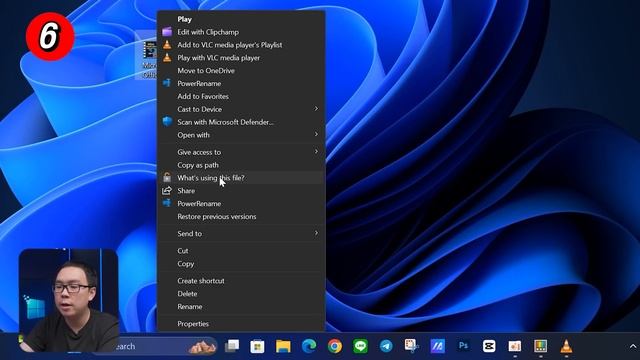Open Microsoft Store from the taskbar

pyautogui.click(x=257, y=346)
